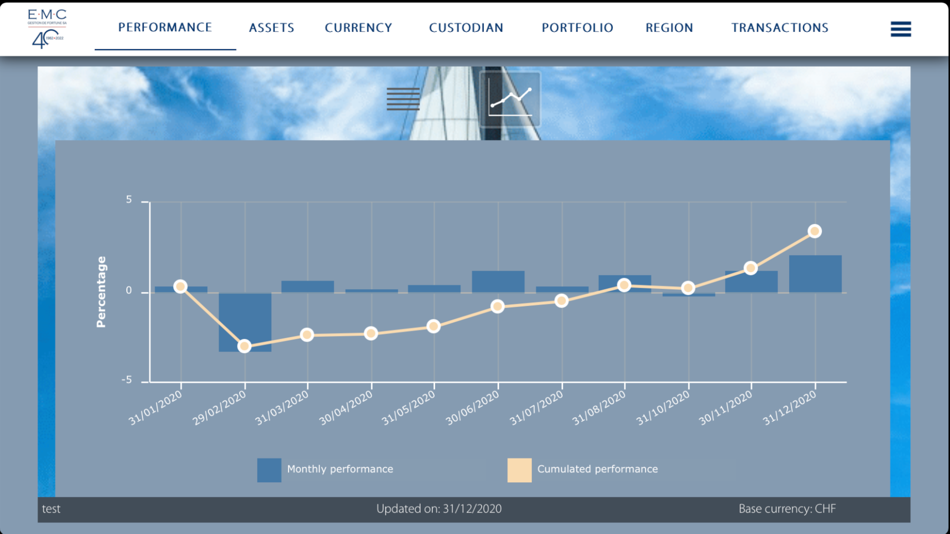Open the hamburger menu icon

tap(900, 28)
